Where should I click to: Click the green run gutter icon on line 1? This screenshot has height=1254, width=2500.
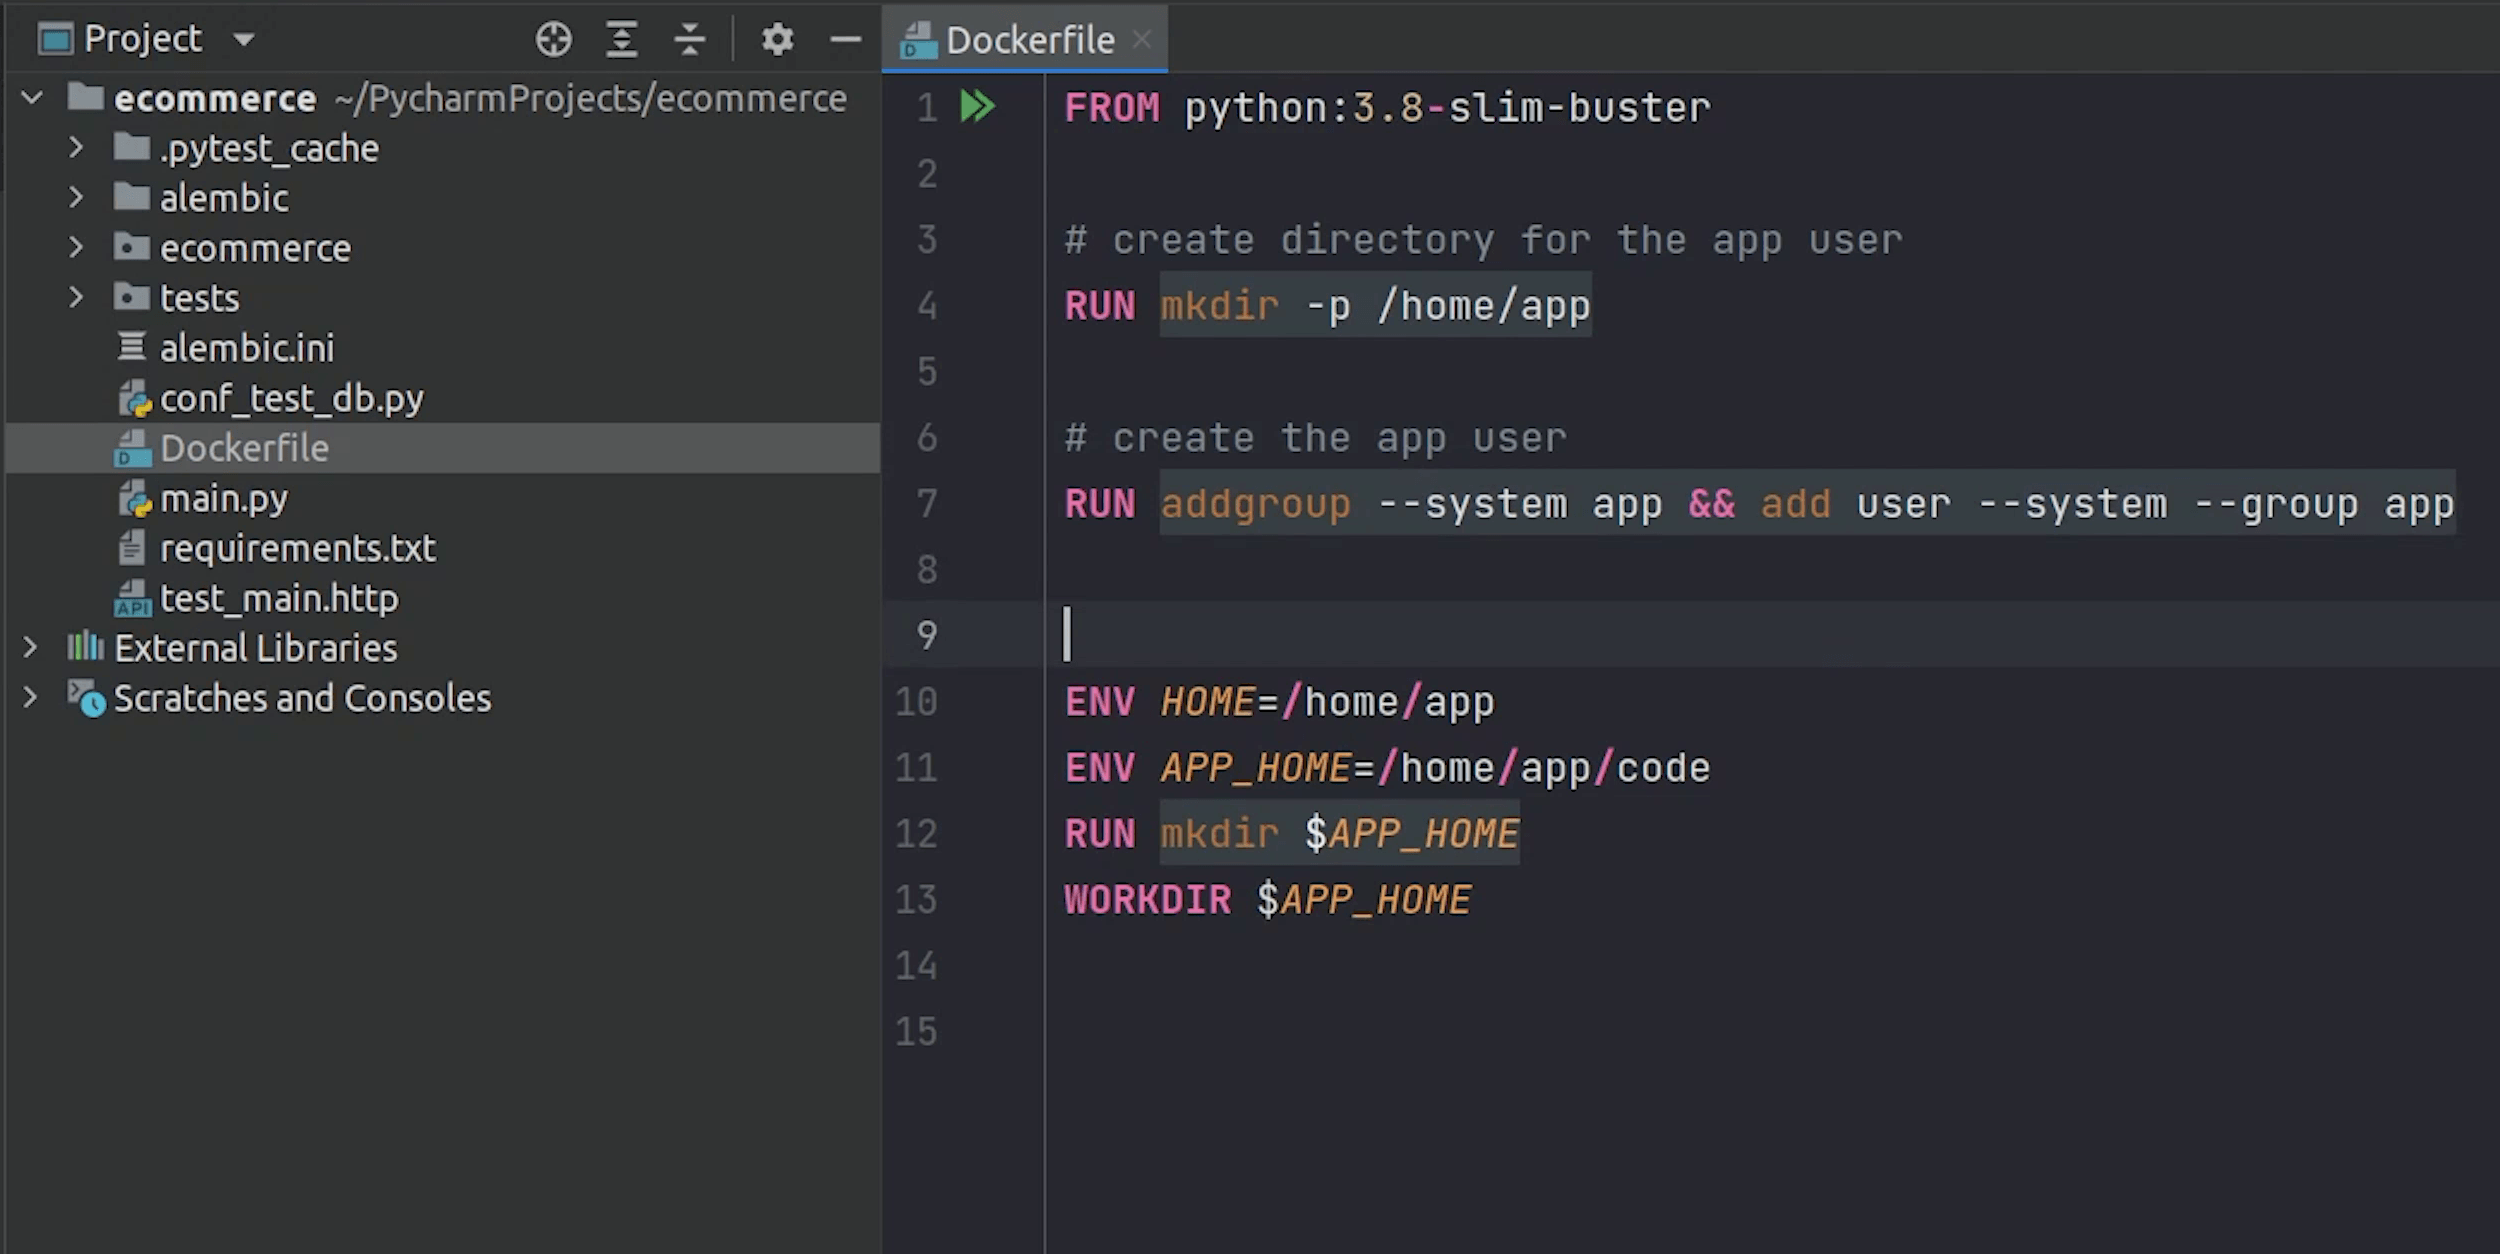point(976,106)
